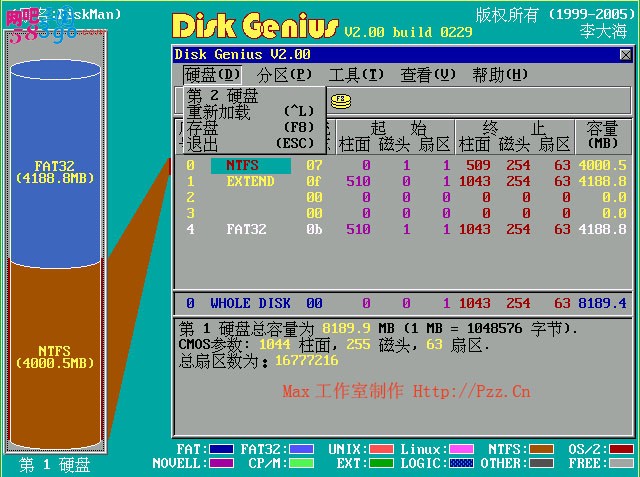Close the Disk Genius V2.00 window

click(x=625, y=55)
